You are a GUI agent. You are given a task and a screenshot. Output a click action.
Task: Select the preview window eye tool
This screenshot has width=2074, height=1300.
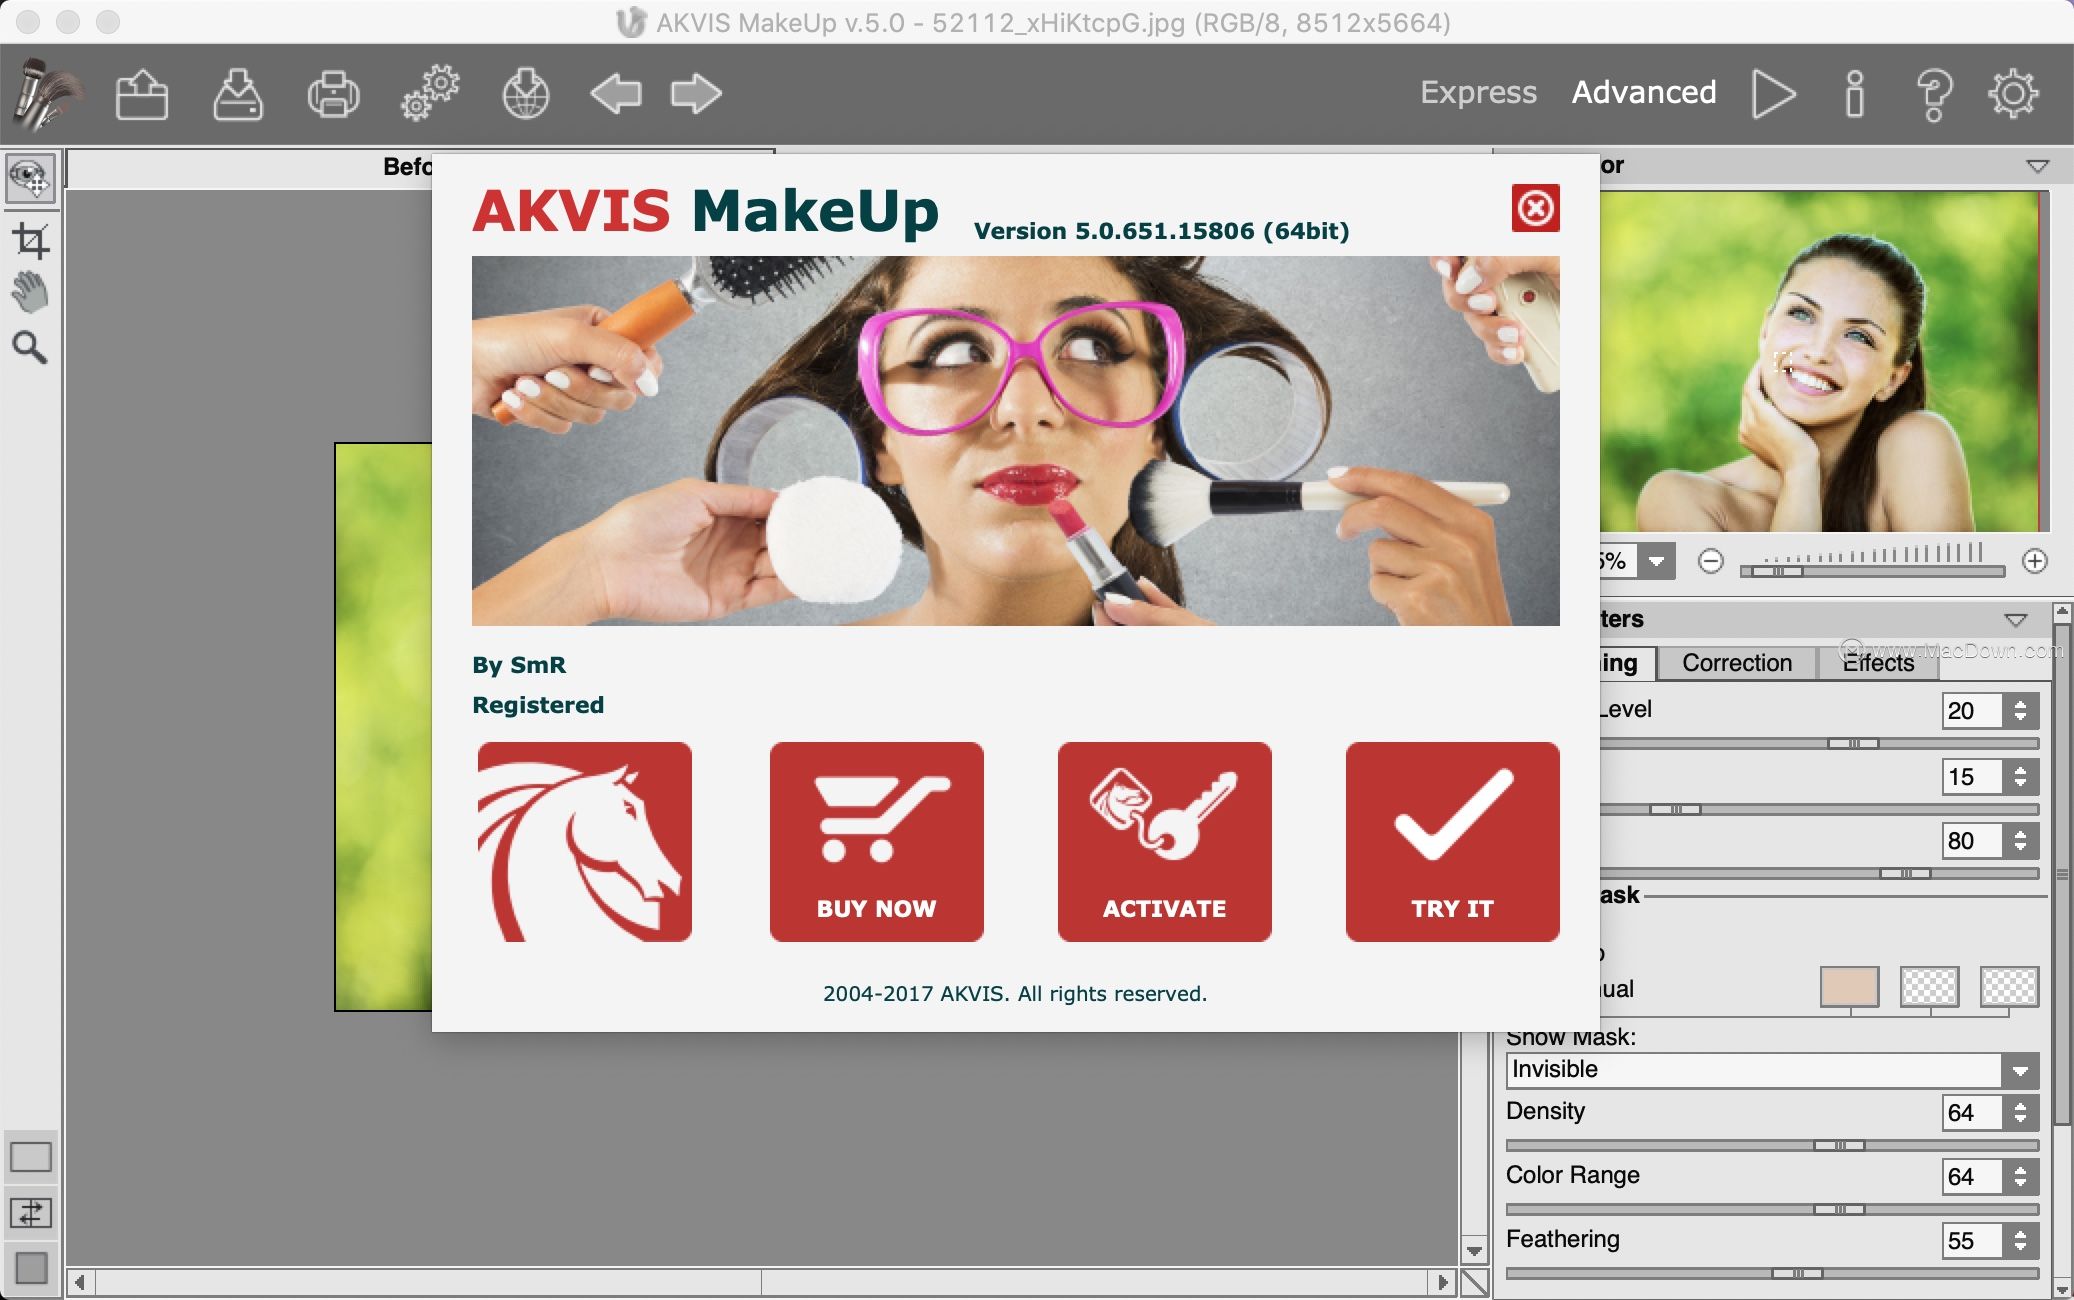point(31,178)
